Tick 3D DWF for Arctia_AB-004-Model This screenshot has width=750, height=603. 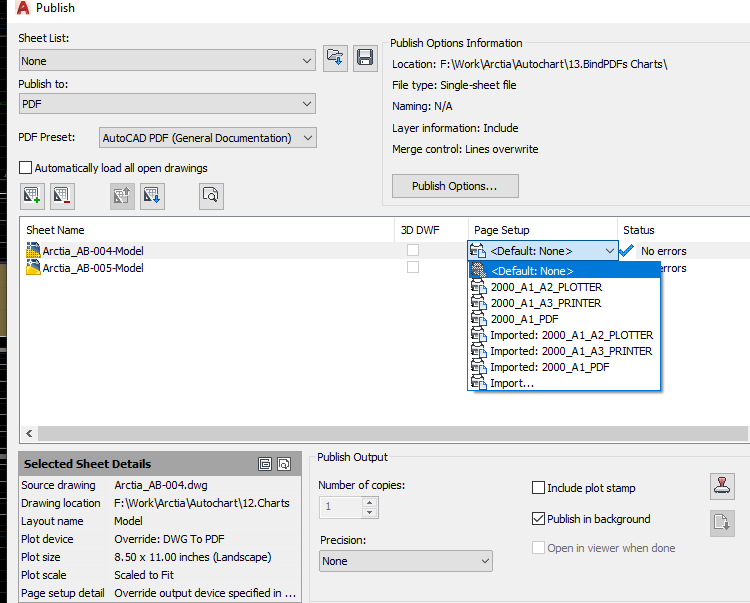coord(413,250)
